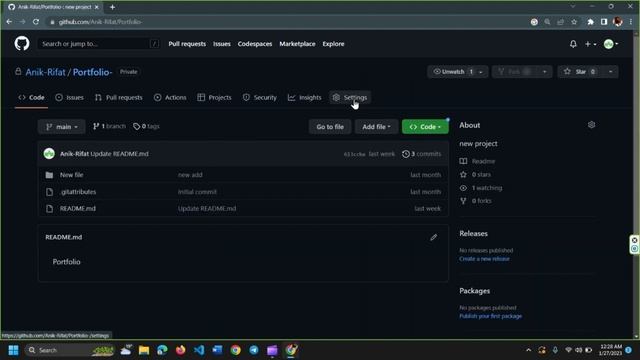Image resolution: width=640 pixels, height=360 pixels.
Task: Open the plus create-new menu
Action: [x=590, y=44]
